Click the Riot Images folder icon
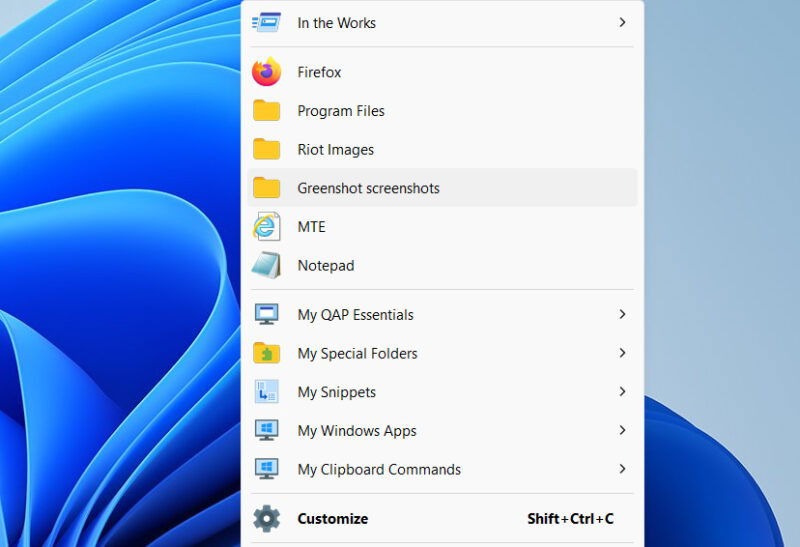800x547 pixels. [266, 150]
